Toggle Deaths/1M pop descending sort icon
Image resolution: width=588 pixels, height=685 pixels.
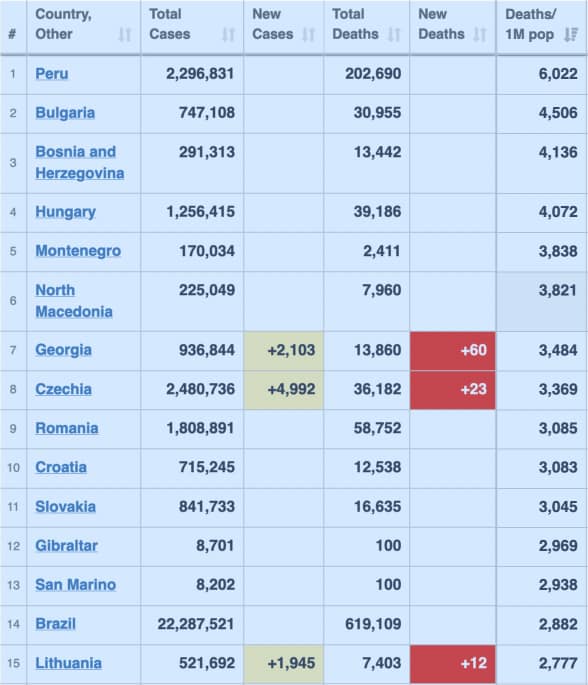571,34
